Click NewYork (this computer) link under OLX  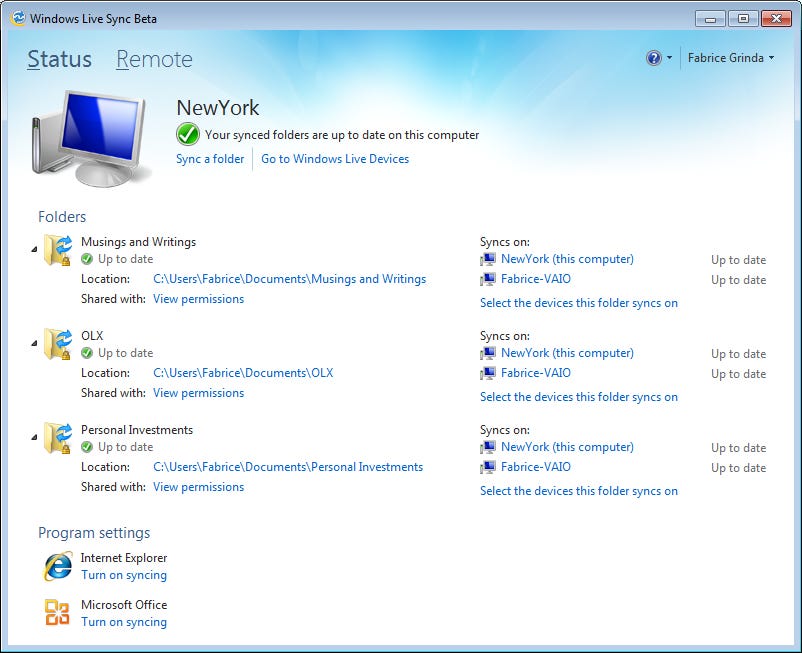point(567,353)
